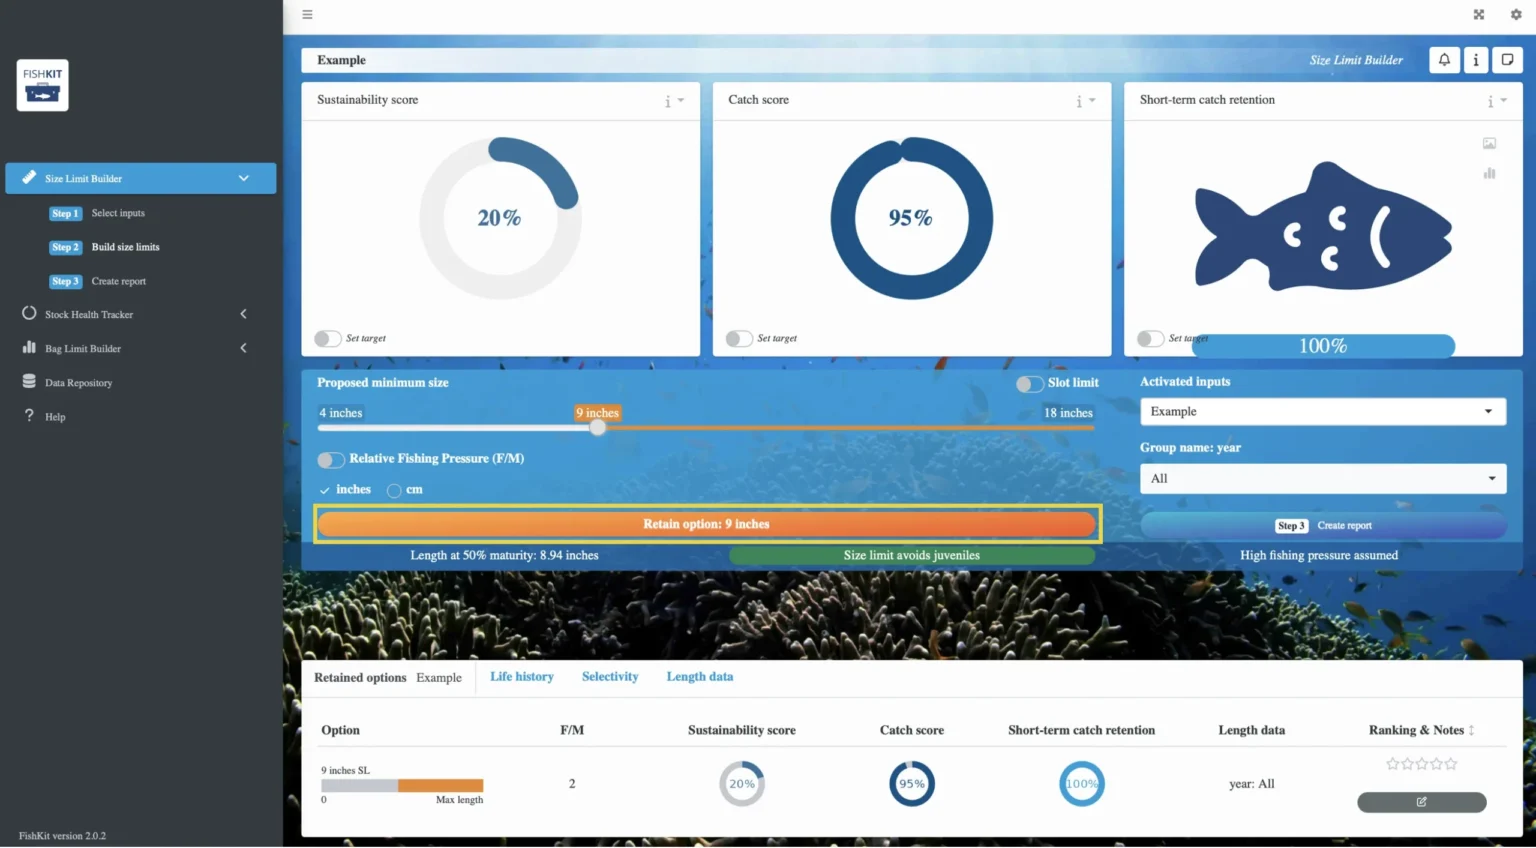The image size is (1536, 848).
Task: Go to Step 1 Select inputs
Action: (97, 213)
